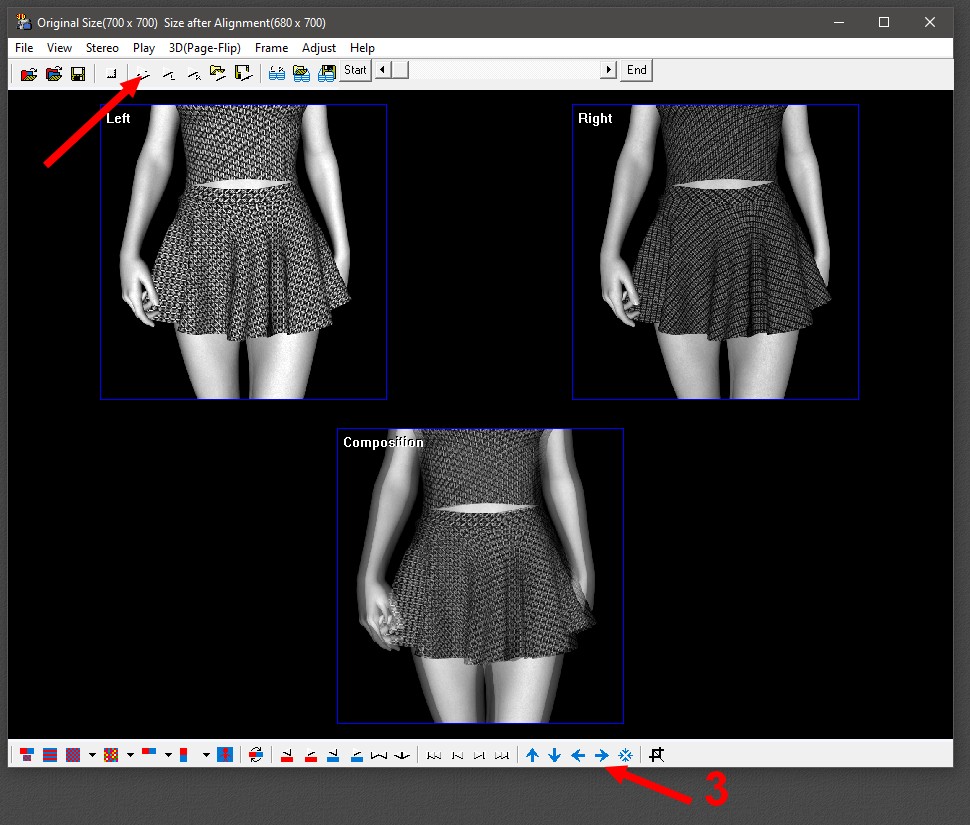The height and width of the screenshot is (825, 970).
Task: Select the red-blue checker pattern view icon
Action: (73, 754)
